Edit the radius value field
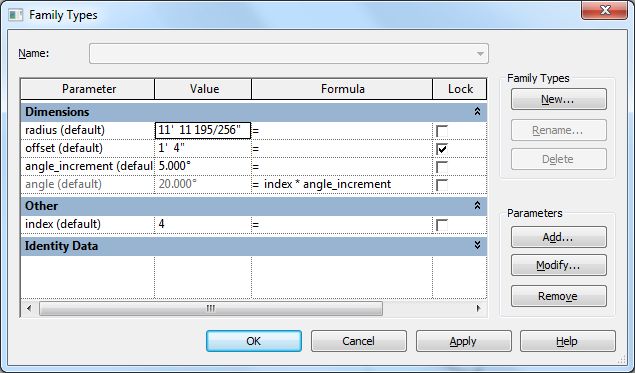 click(203, 130)
